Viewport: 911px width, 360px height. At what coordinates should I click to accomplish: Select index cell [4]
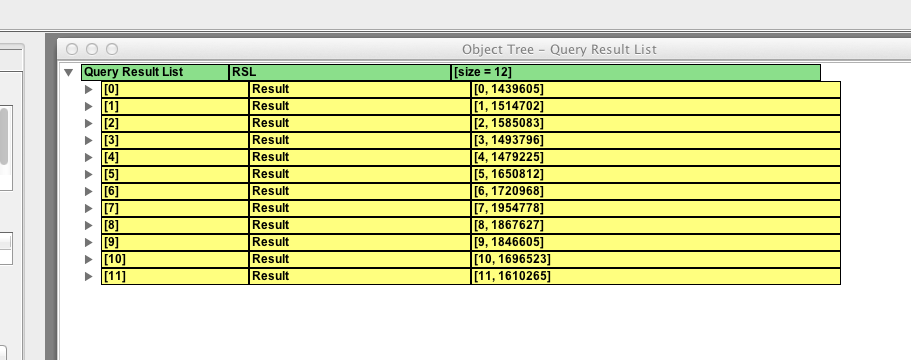(175, 157)
